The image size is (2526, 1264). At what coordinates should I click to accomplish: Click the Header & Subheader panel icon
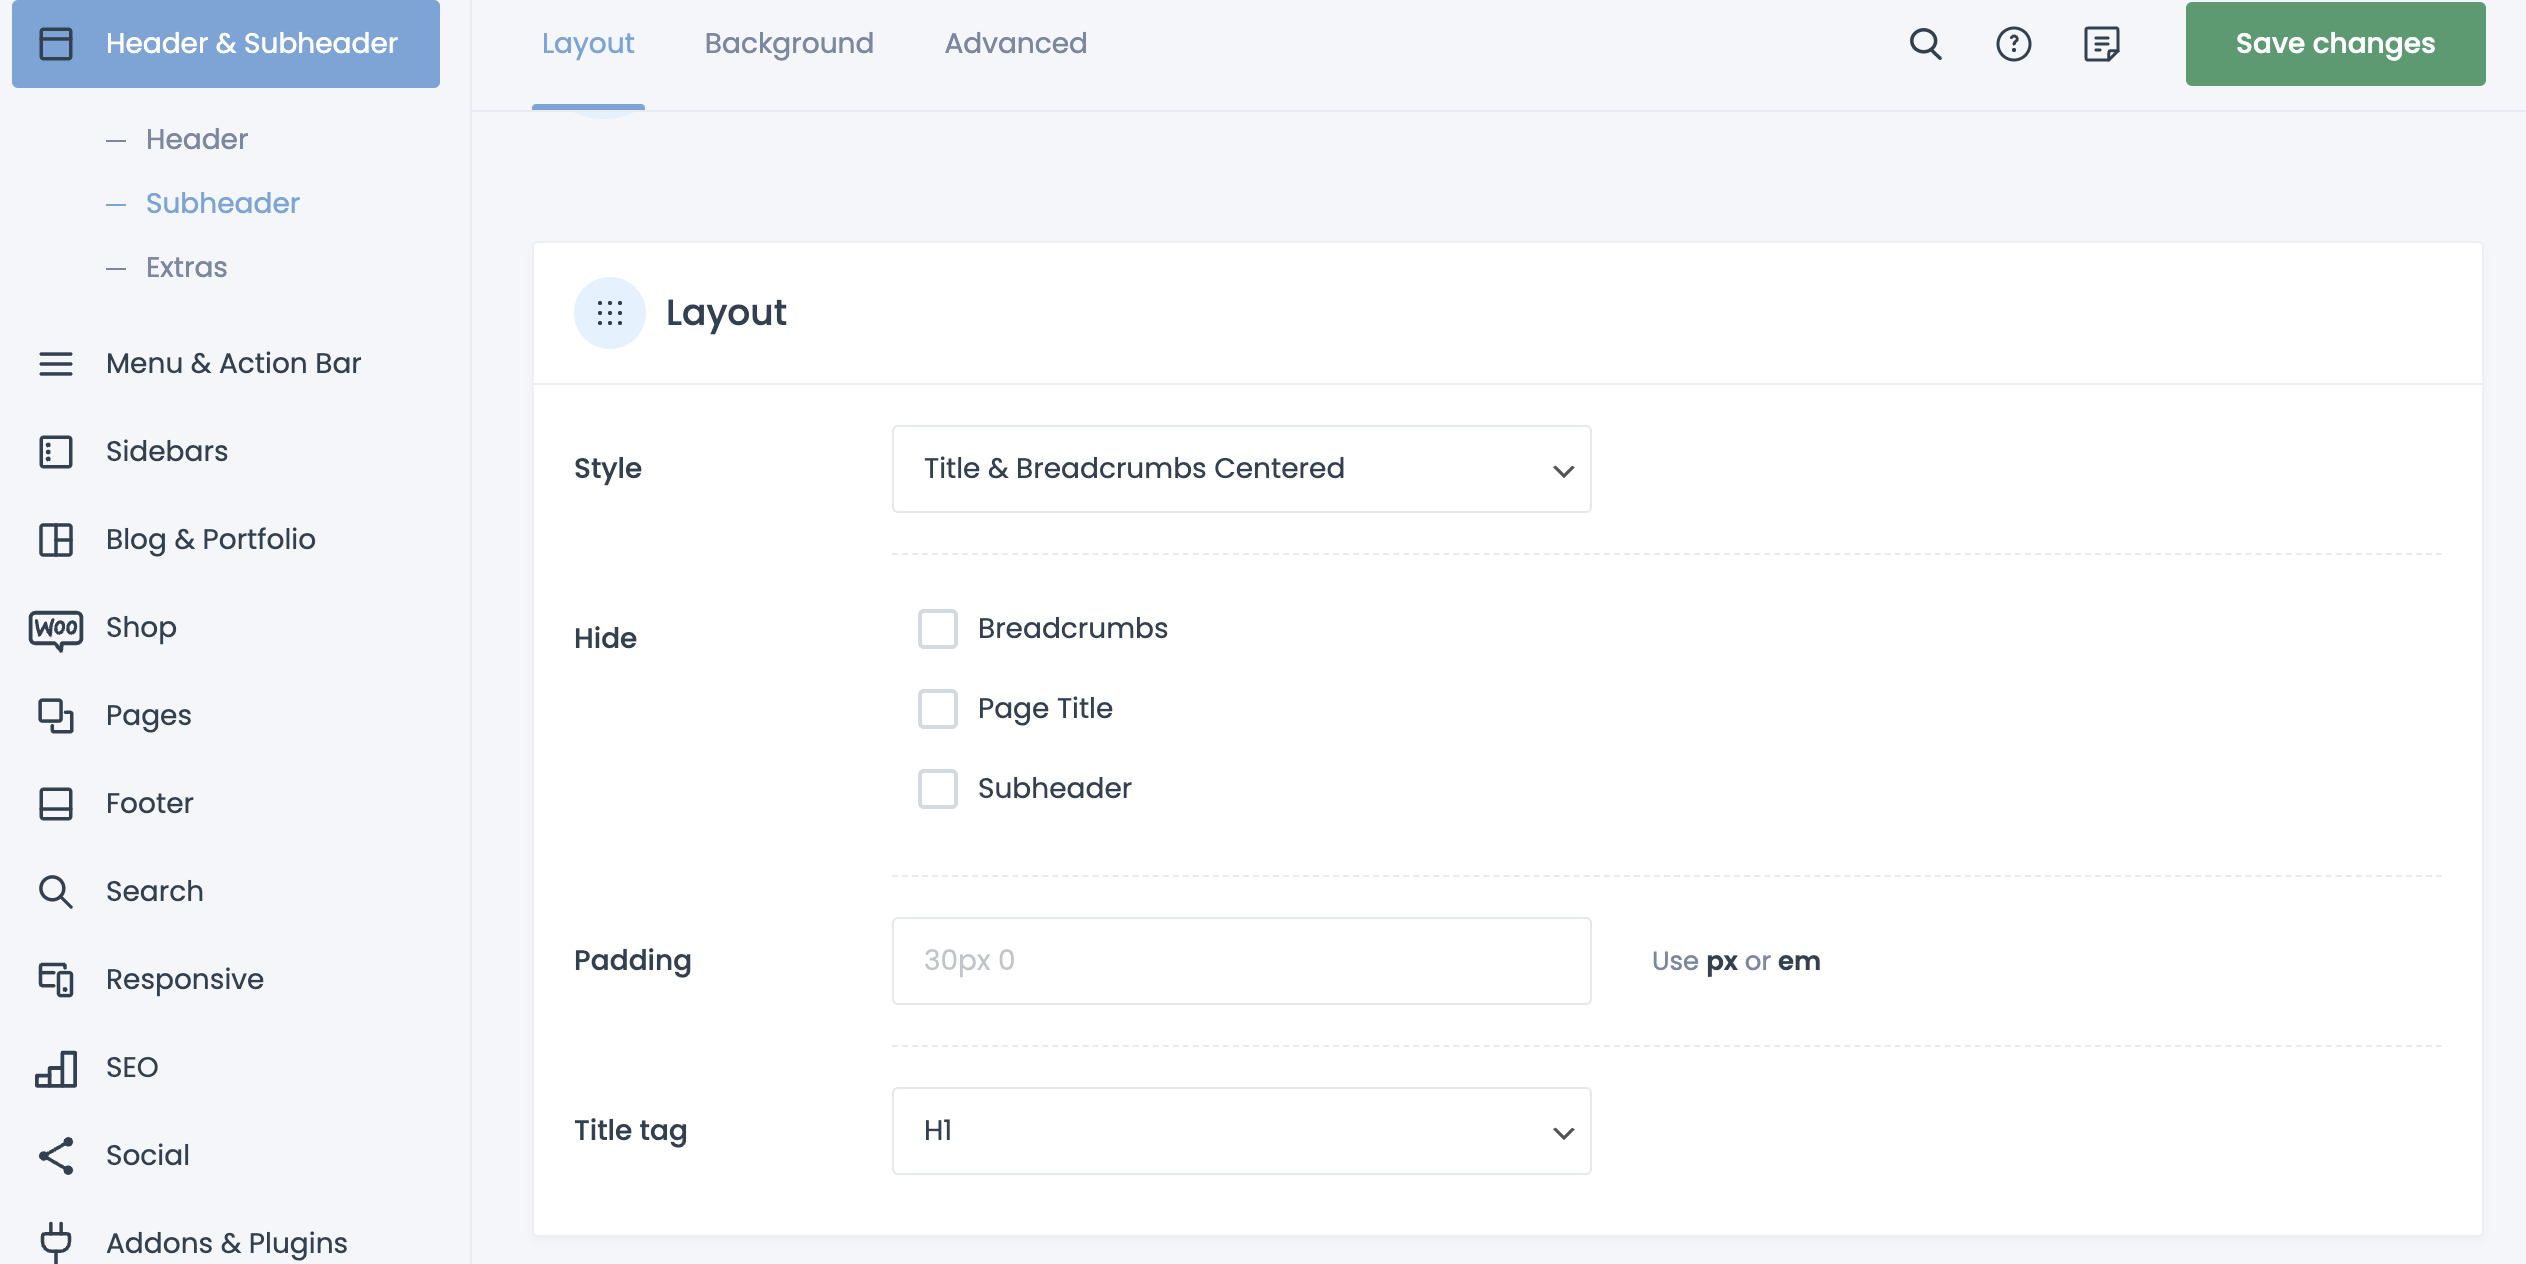(58, 45)
